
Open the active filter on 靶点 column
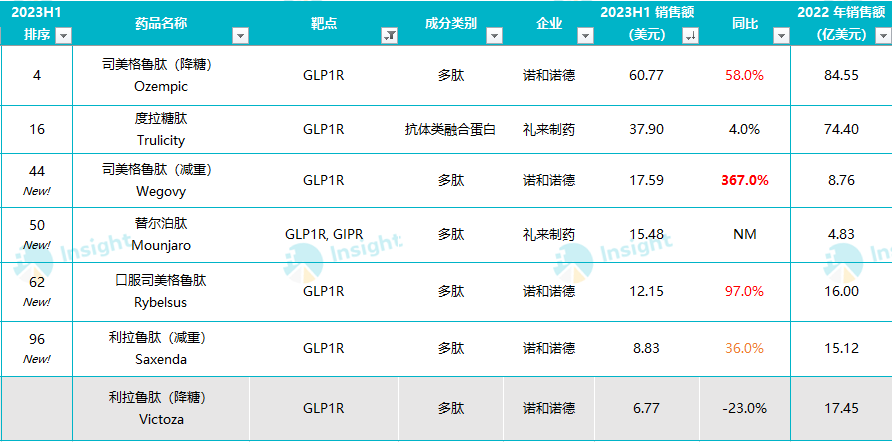click(390, 36)
